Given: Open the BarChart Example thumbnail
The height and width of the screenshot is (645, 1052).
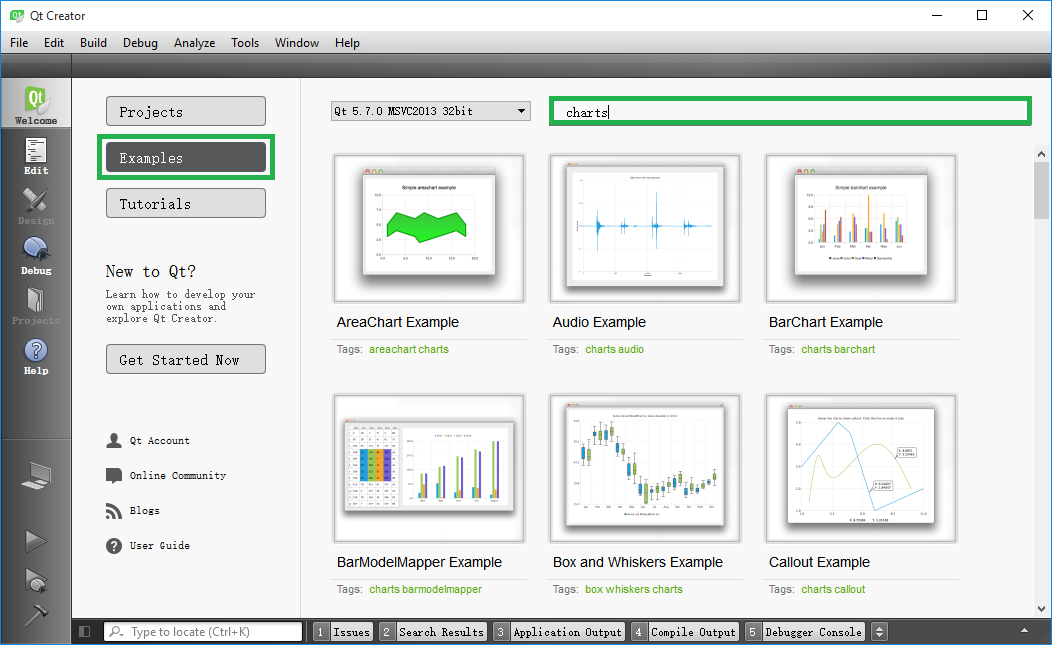Looking at the screenshot, I should (861, 228).
